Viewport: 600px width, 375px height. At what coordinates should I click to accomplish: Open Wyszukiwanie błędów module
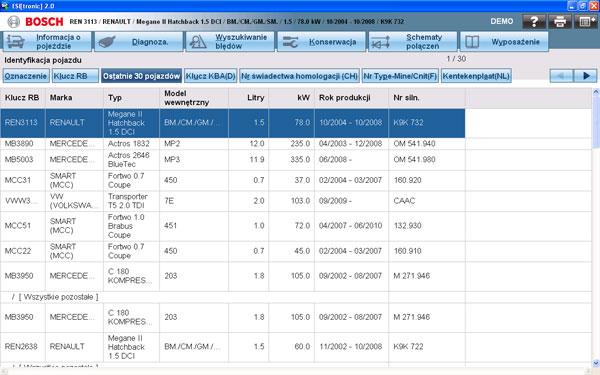pos(230,42)
